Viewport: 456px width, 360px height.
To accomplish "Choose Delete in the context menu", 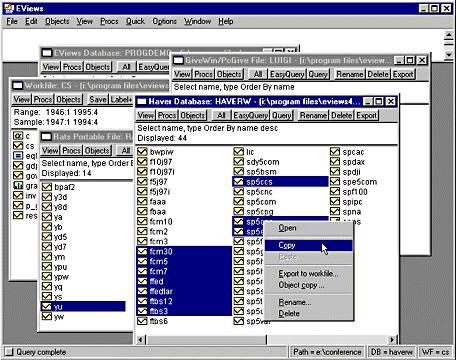I will (x=309, y=314).
